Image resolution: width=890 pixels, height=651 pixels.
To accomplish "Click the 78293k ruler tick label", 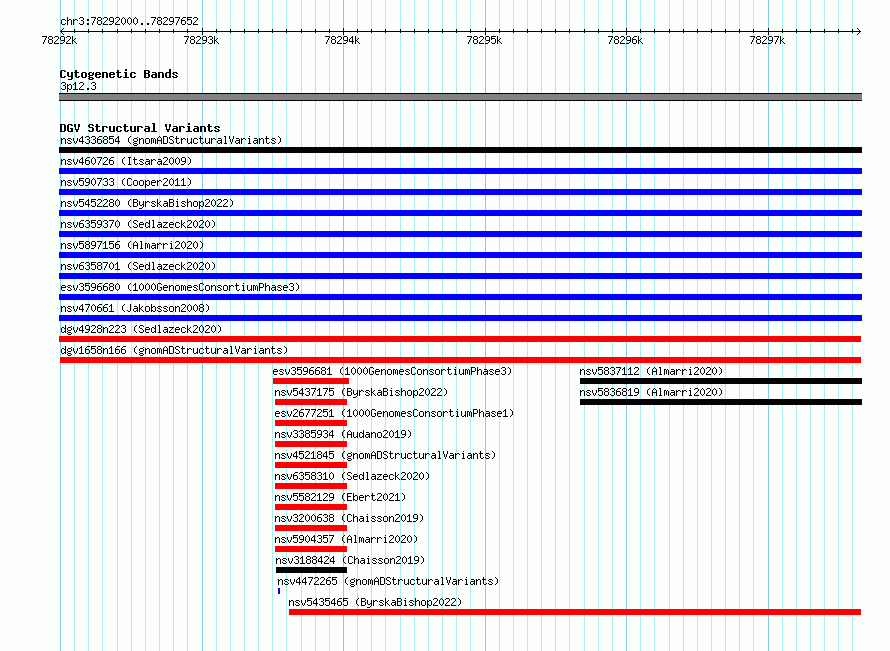I will point(201,40).
